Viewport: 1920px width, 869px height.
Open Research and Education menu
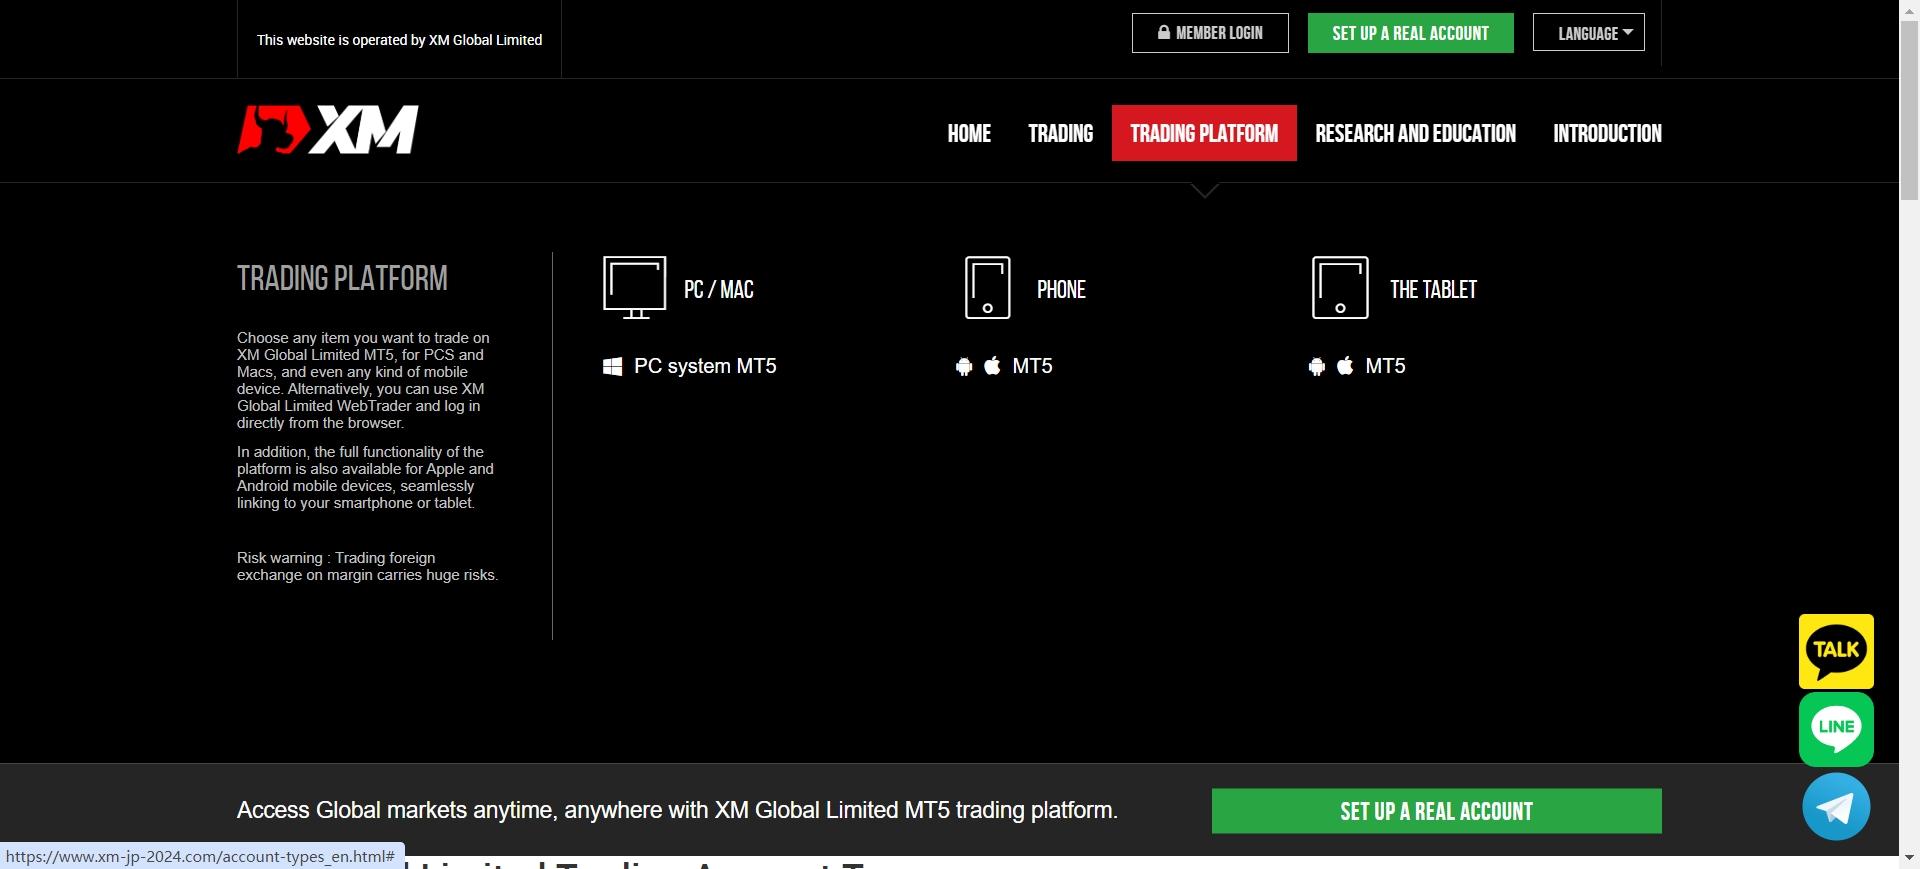coord(1416,133)
